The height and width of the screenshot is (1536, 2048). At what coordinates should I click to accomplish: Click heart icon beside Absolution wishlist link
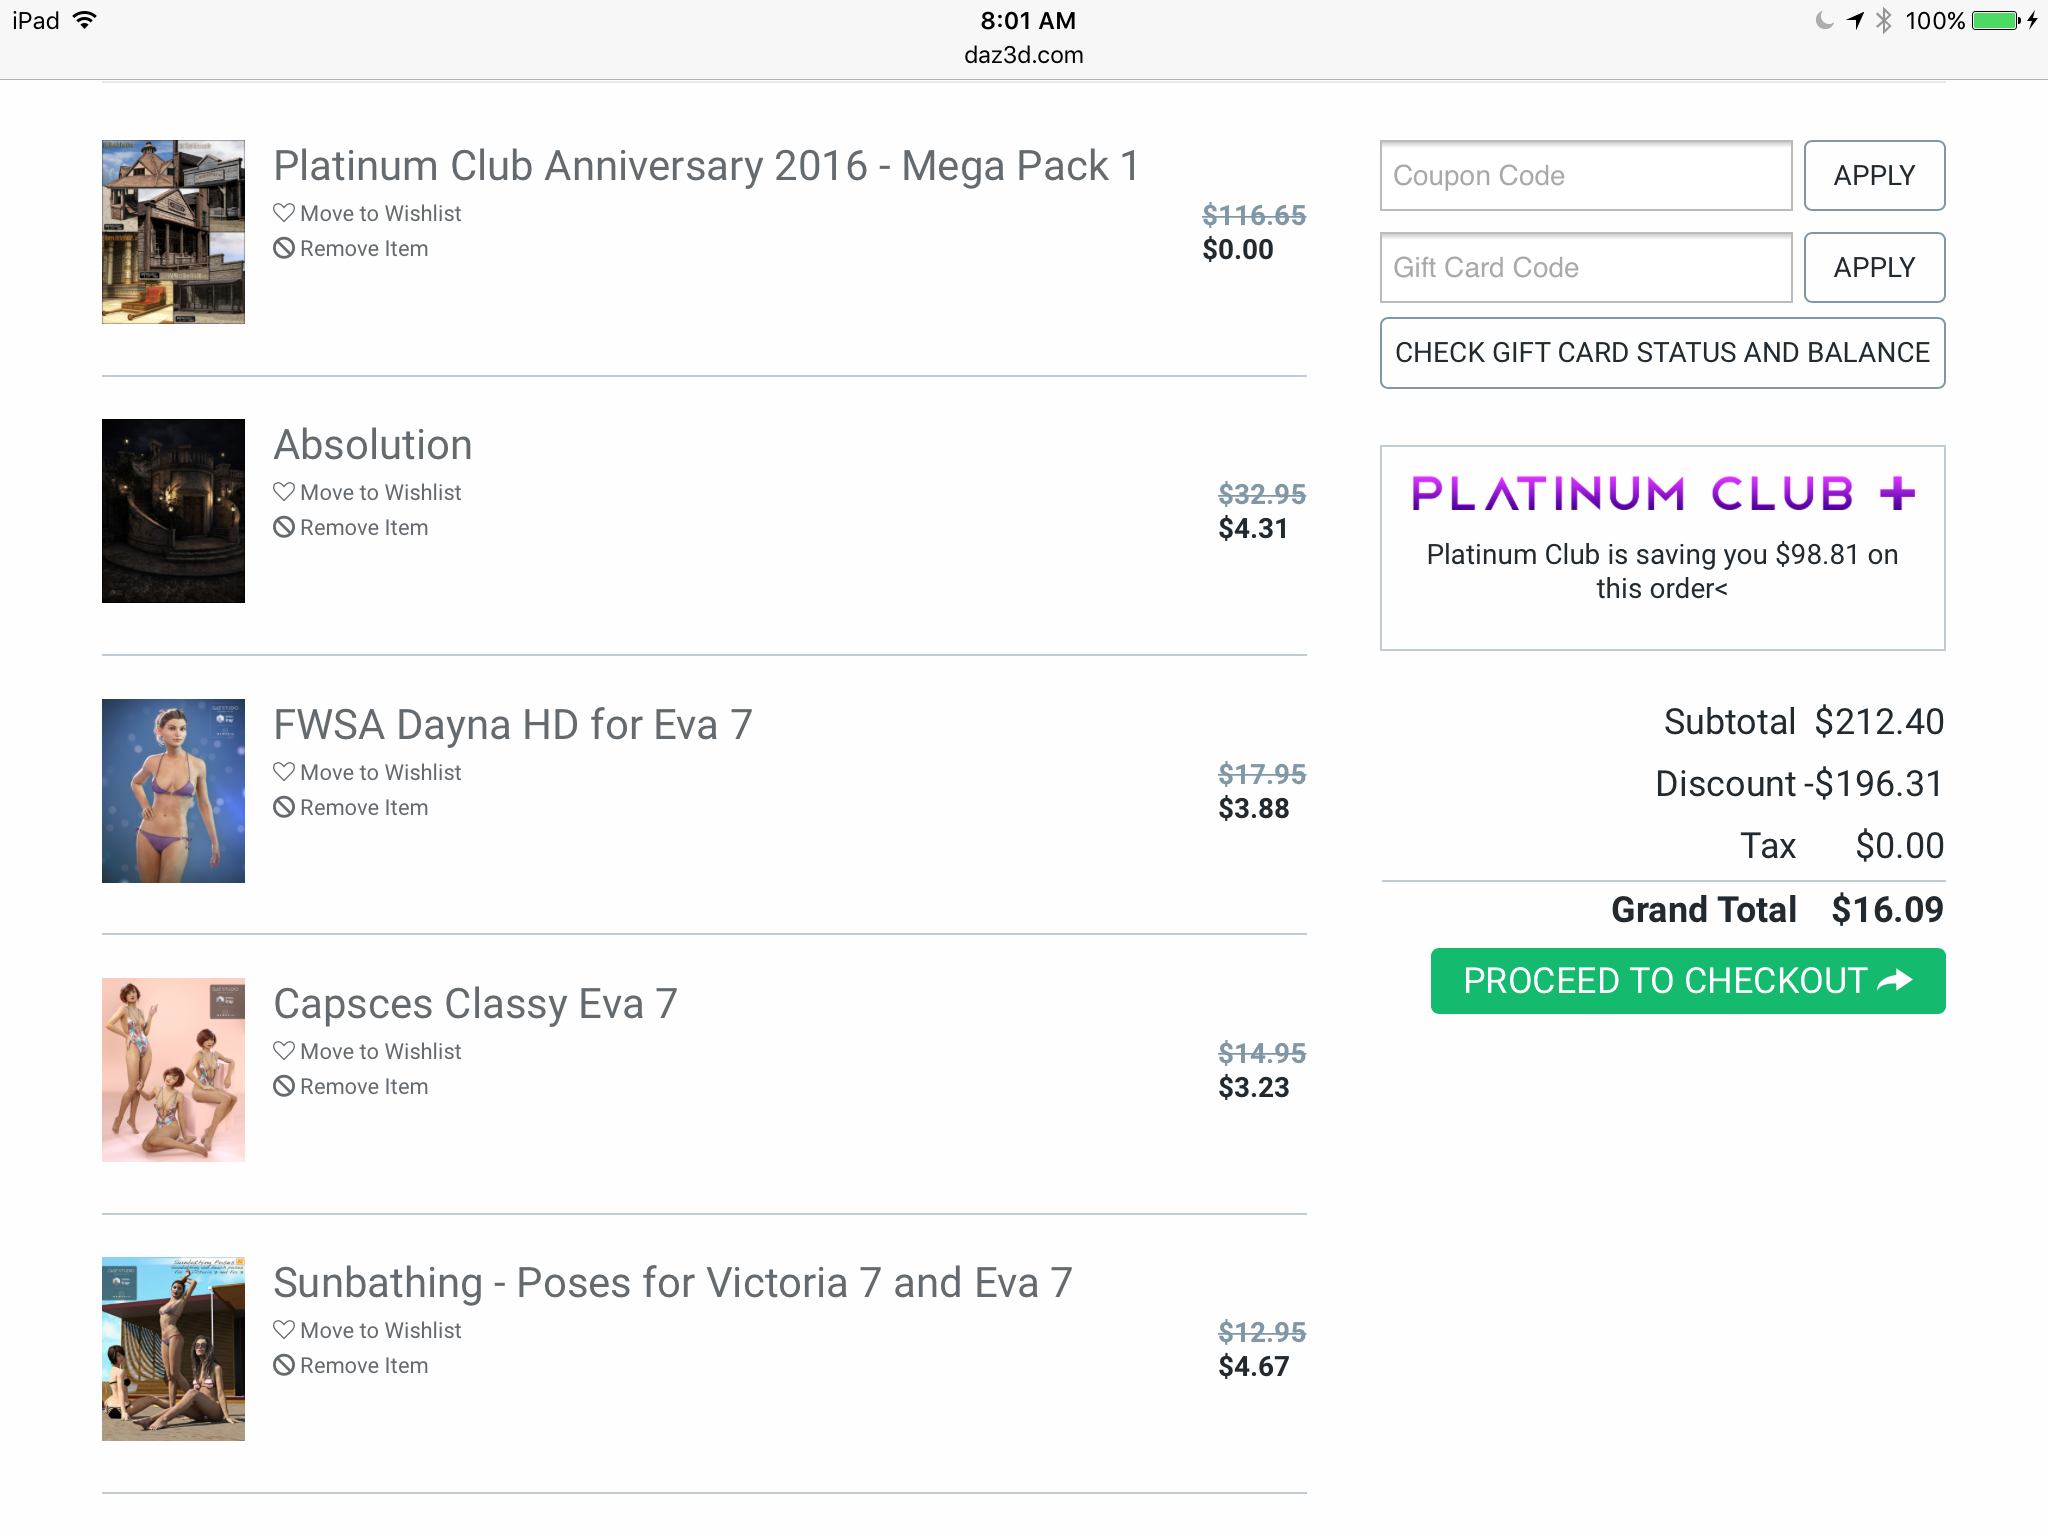click(x=284, y=492)
